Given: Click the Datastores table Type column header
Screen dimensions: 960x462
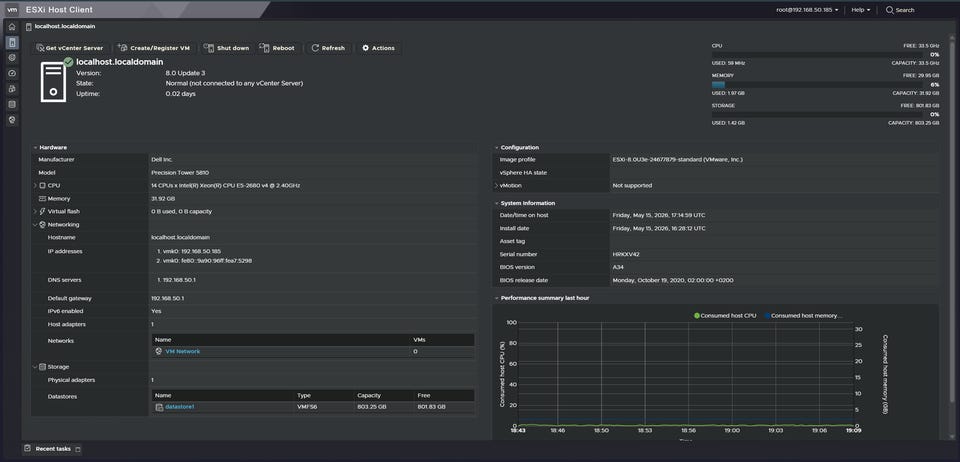Looking at the screenshot, I should coord(324,395).
